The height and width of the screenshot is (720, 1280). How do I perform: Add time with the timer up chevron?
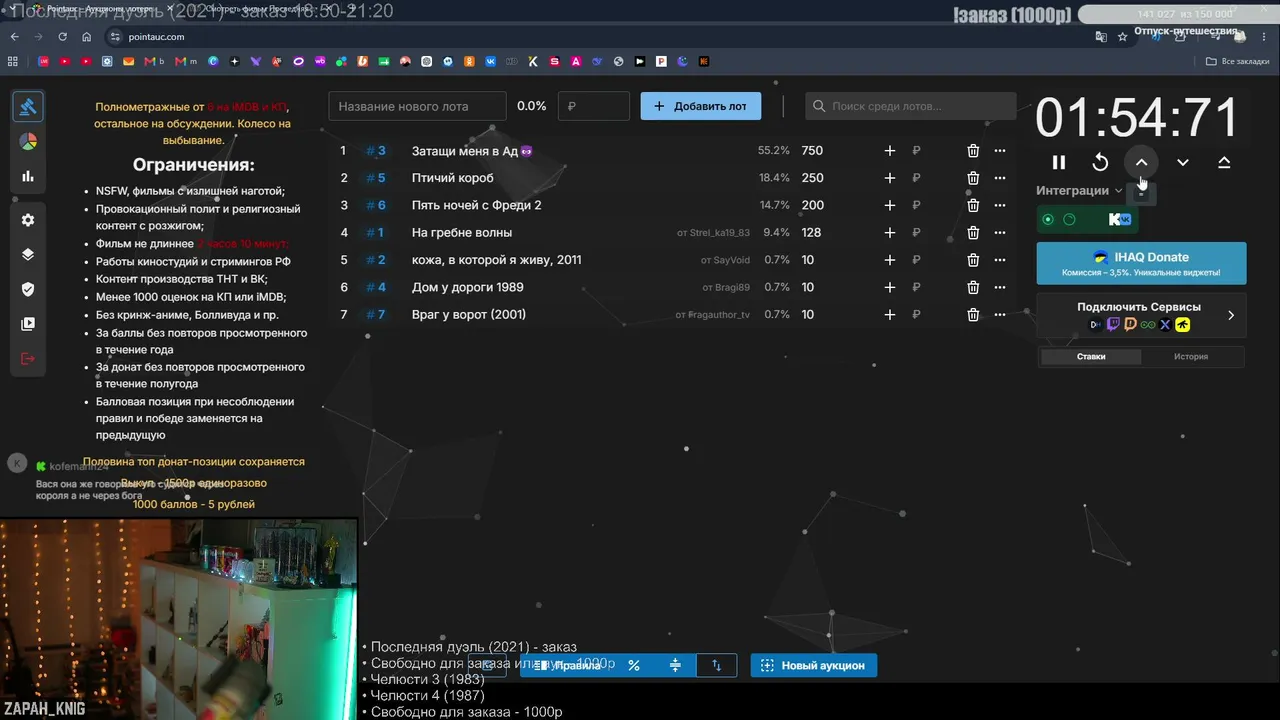pyautogui.click(x=1141, y=162)
